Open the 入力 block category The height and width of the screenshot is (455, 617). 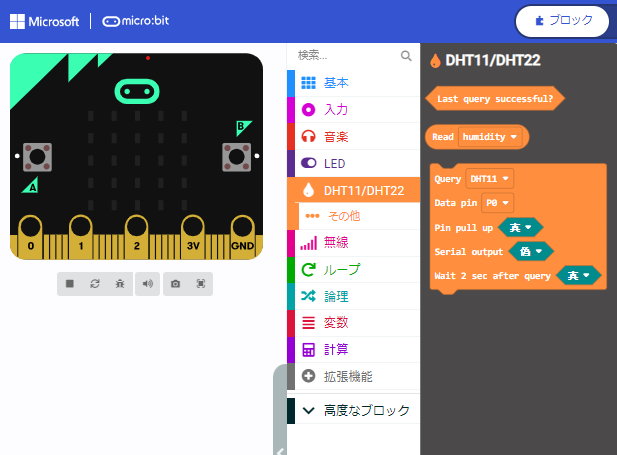[353, 110]
